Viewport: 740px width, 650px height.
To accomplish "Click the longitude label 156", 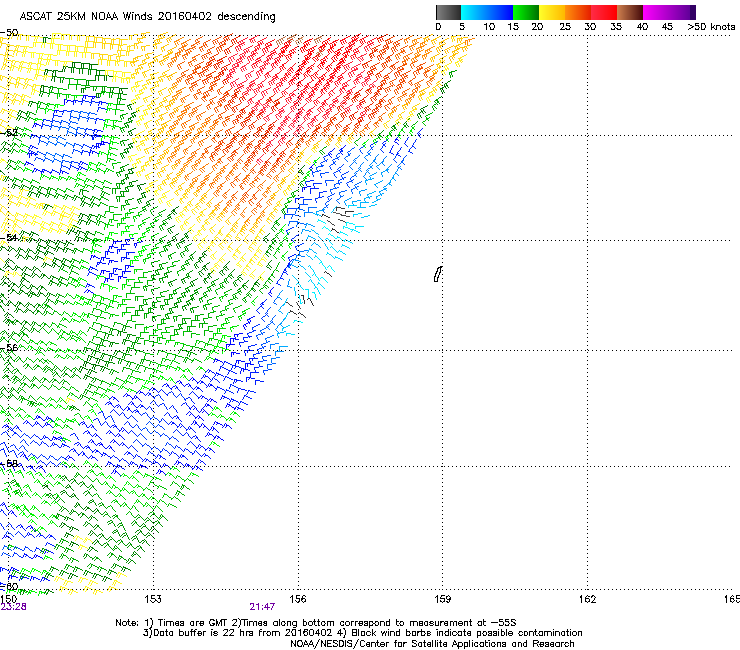I will (x=298, y=599).
